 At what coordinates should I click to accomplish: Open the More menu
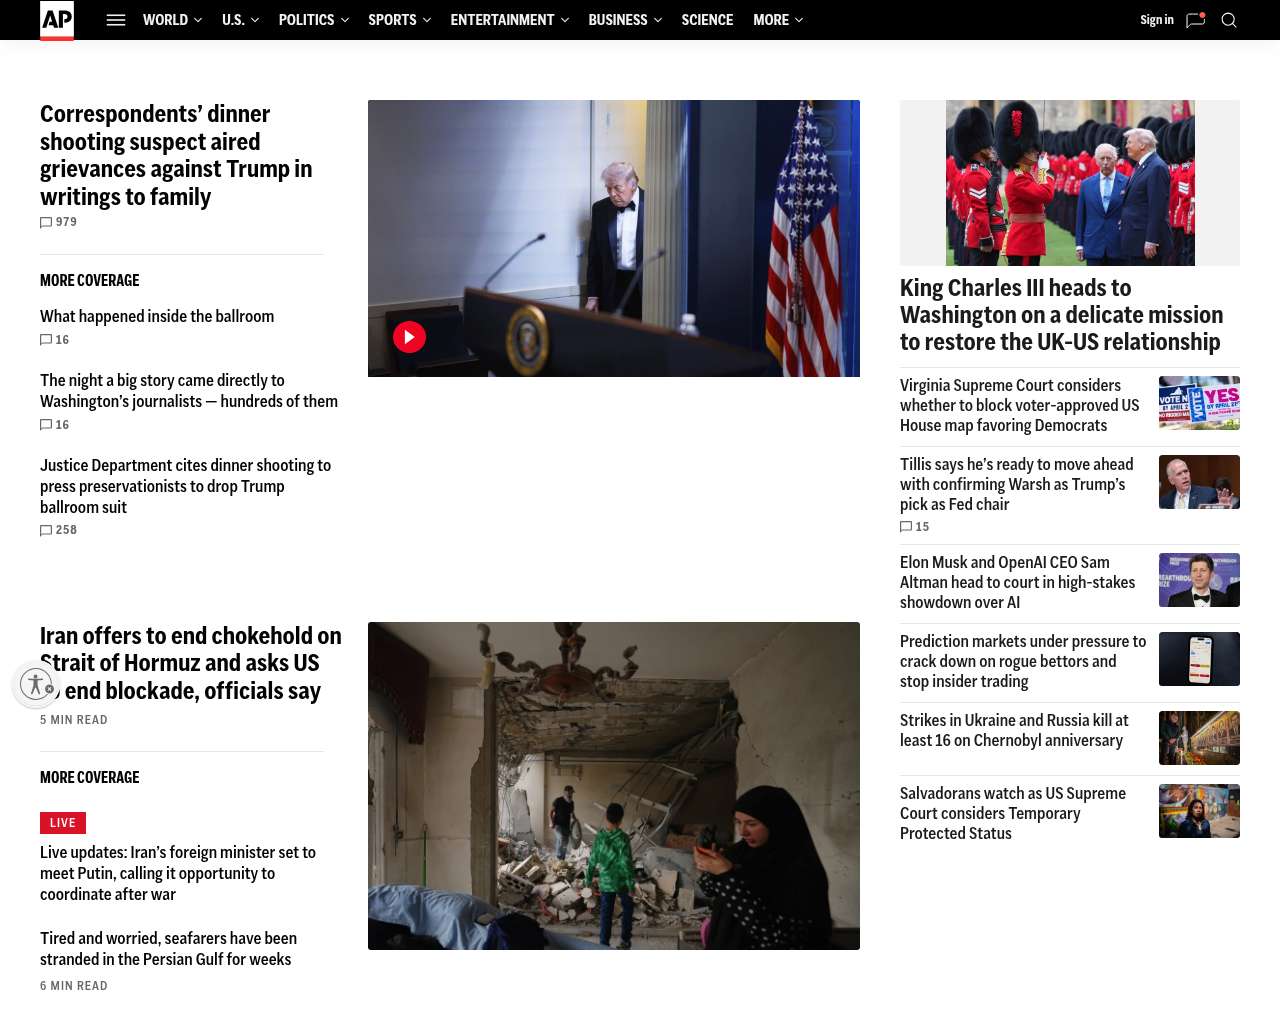click(x=771, y=20)
